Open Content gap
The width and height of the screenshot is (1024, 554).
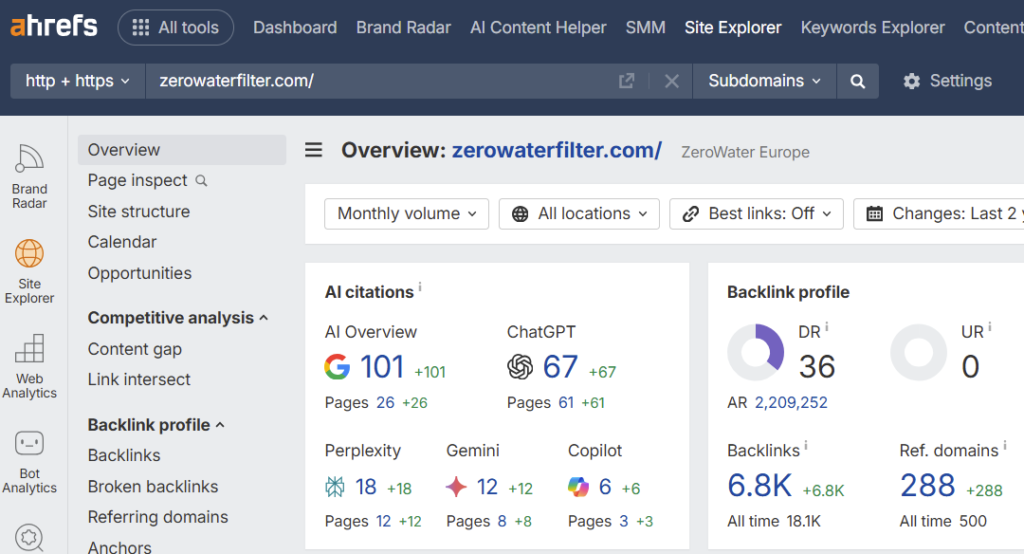point(135,349)
